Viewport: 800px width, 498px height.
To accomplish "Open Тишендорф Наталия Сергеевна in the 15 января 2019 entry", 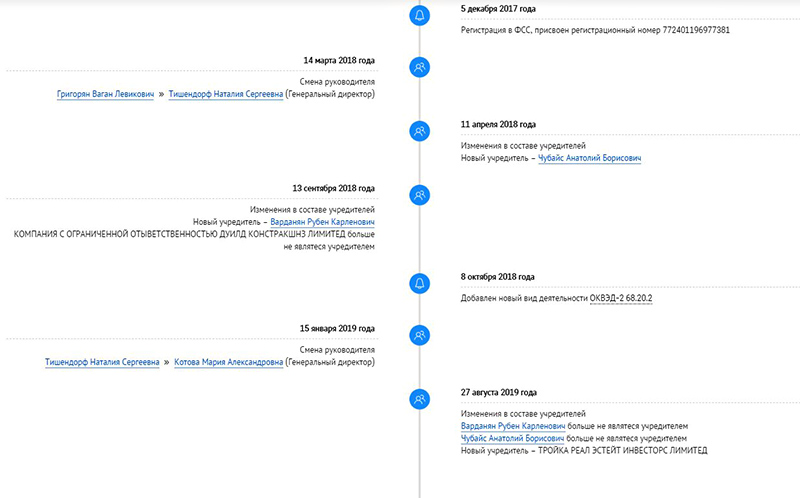I will (x=102, y=362).
